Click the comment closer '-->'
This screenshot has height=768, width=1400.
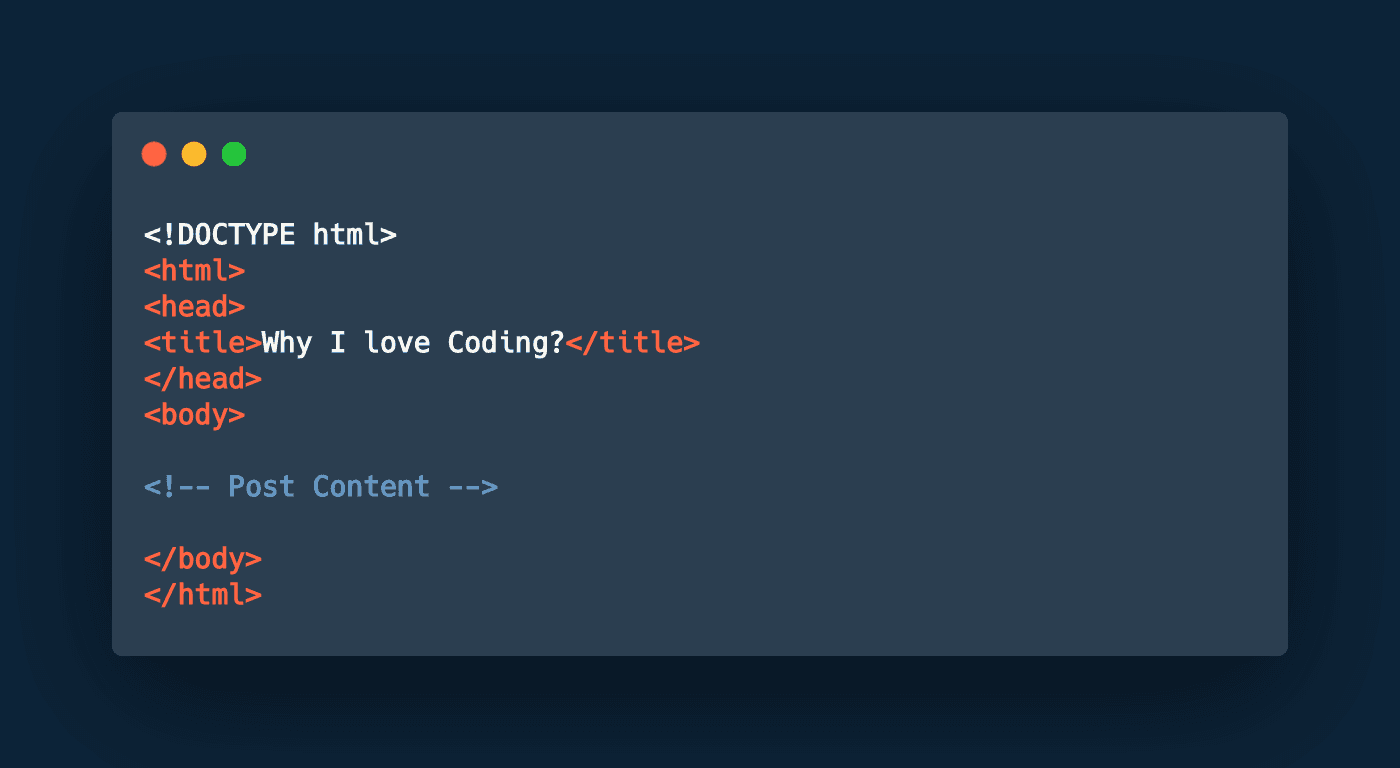click(472, 487)
